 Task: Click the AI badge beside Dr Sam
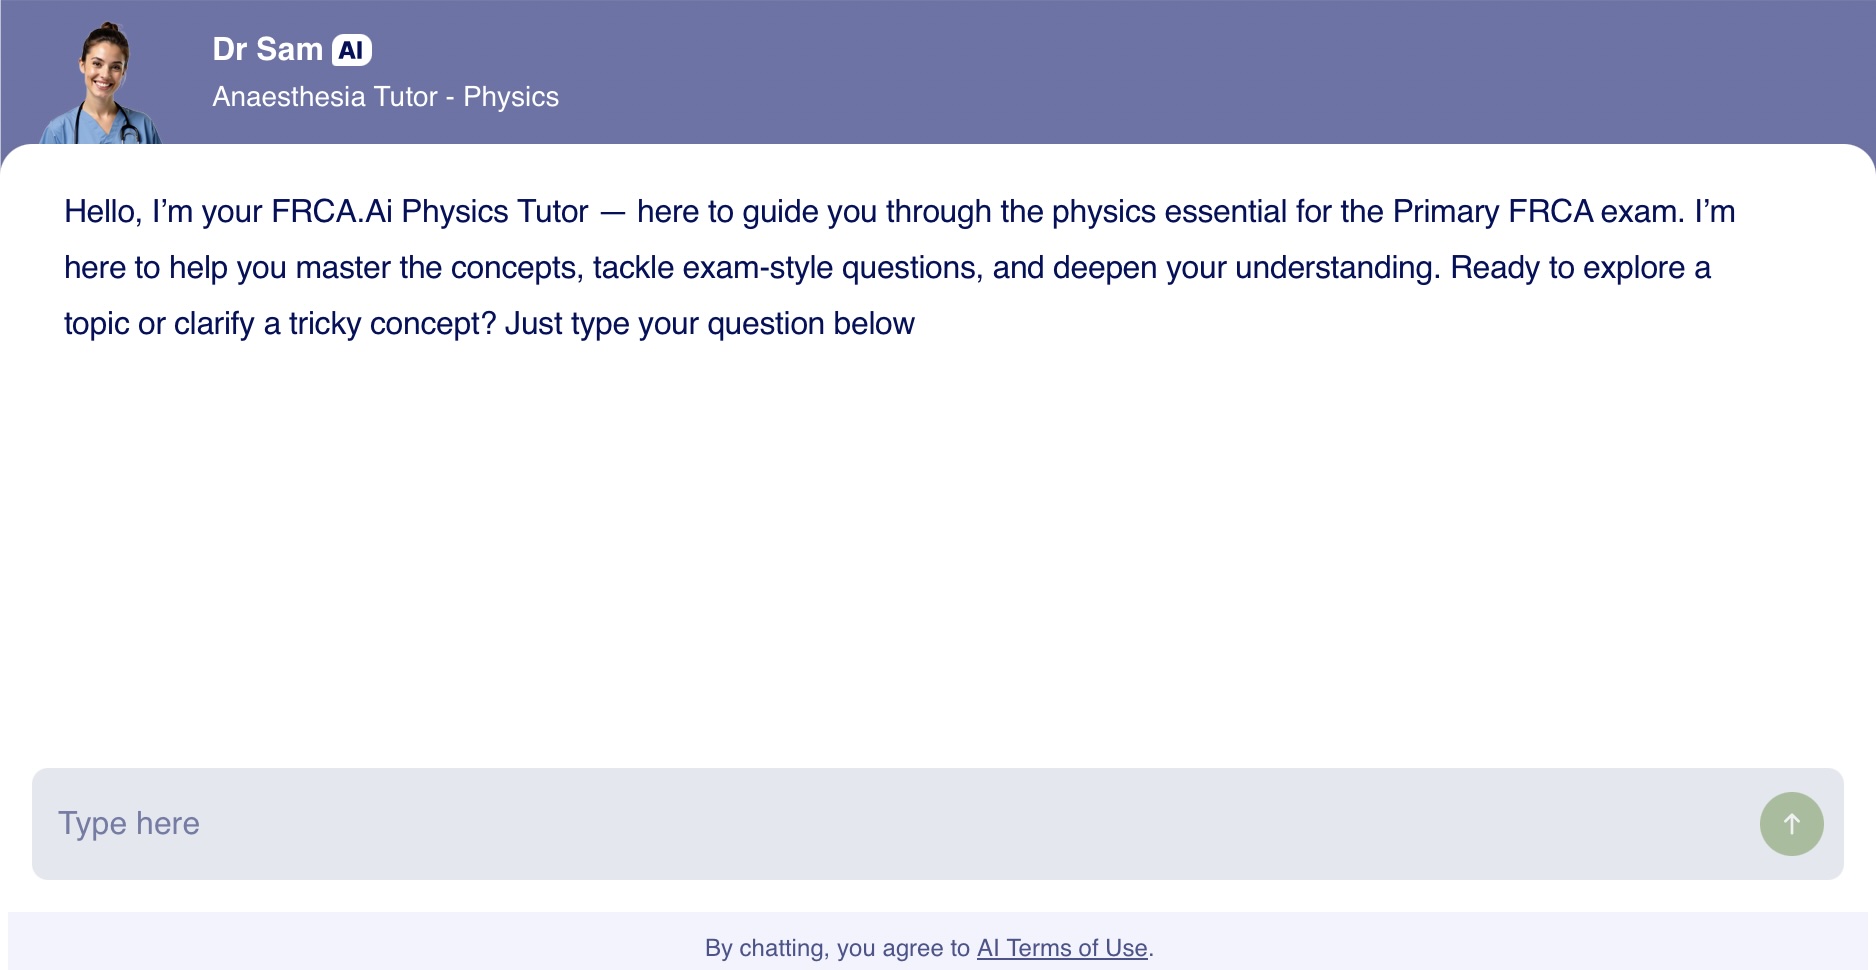[x=351, y=50]
